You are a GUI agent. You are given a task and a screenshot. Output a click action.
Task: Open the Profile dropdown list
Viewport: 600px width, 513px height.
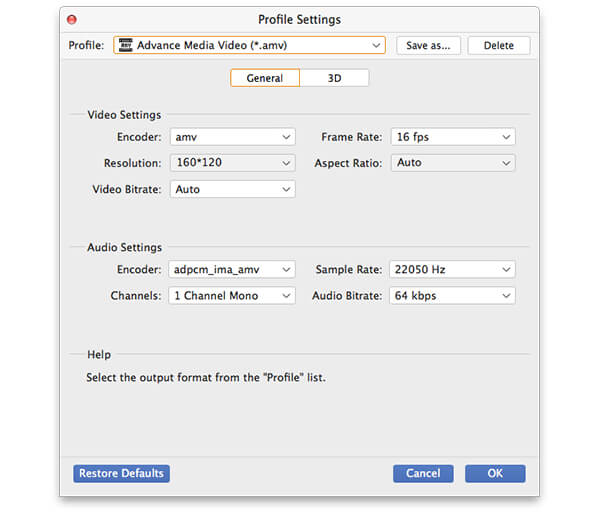coord(249,45)
